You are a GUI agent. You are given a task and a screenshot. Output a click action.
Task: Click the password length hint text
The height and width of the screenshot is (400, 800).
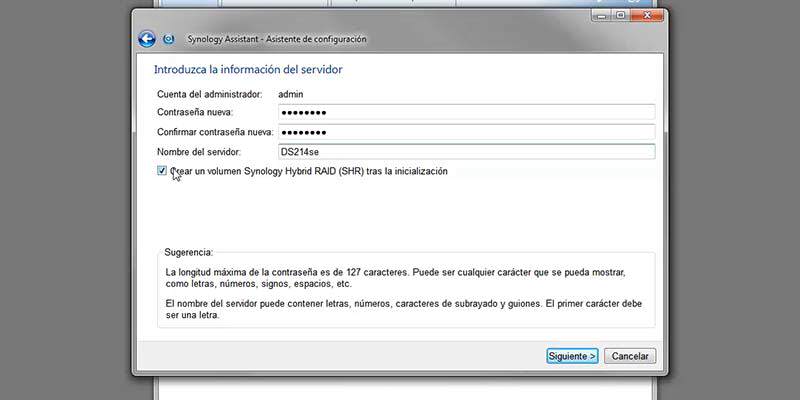coord(395,279)
